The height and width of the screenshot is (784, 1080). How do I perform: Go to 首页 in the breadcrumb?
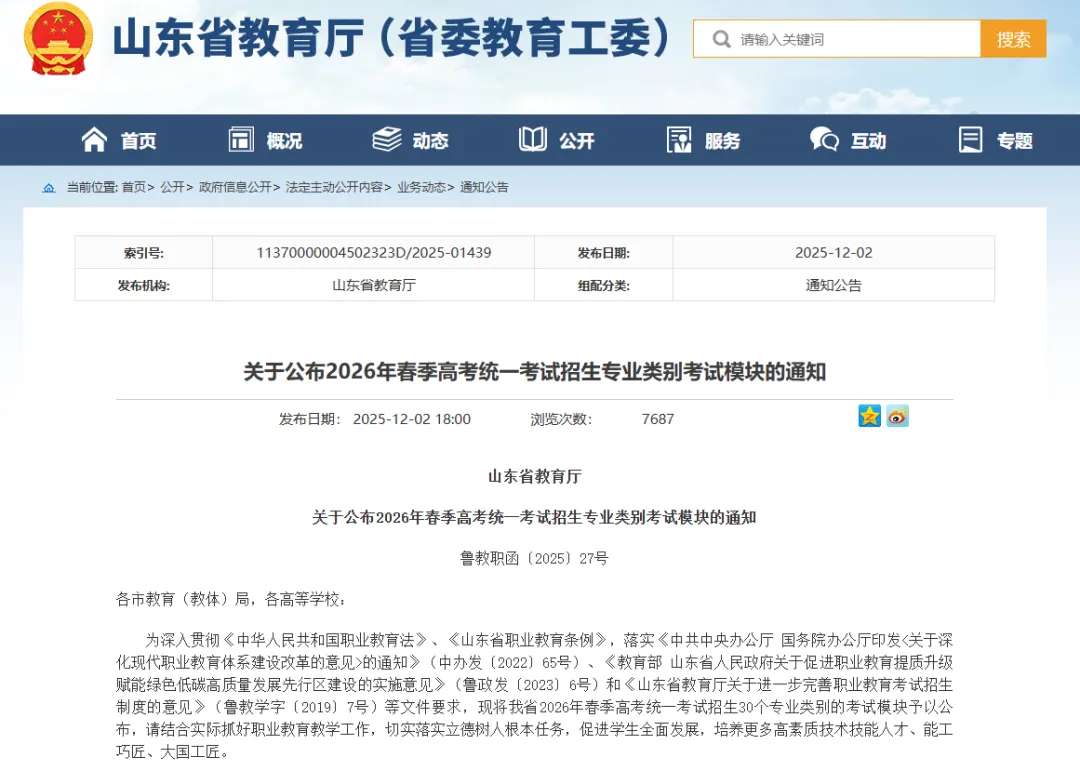click(x=134, y=187)
